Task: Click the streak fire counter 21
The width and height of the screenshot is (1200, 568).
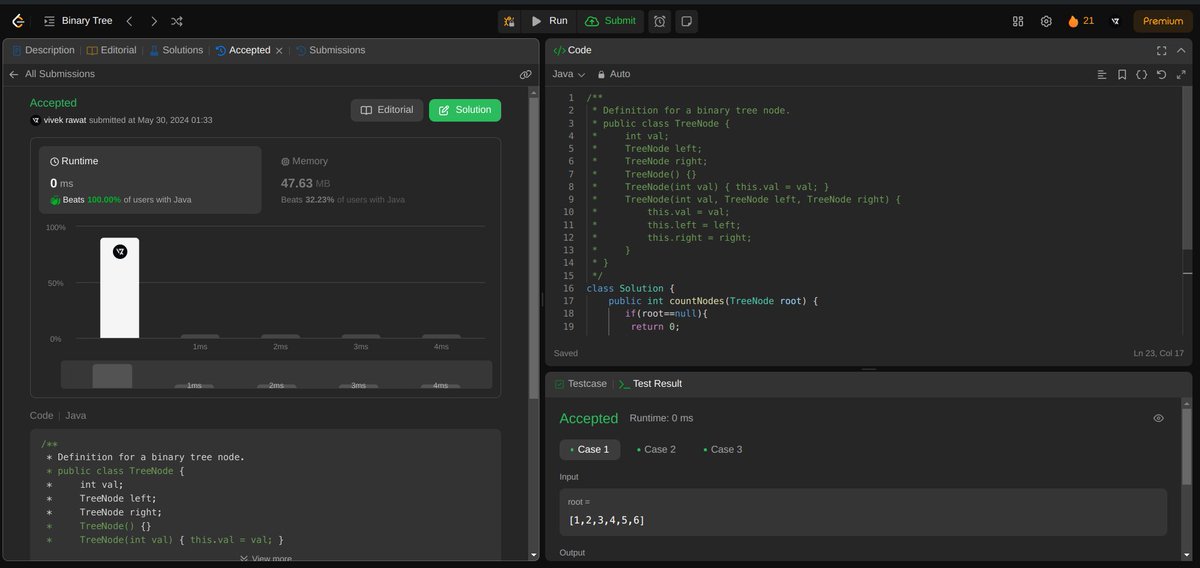Action: coord(1081,20)
